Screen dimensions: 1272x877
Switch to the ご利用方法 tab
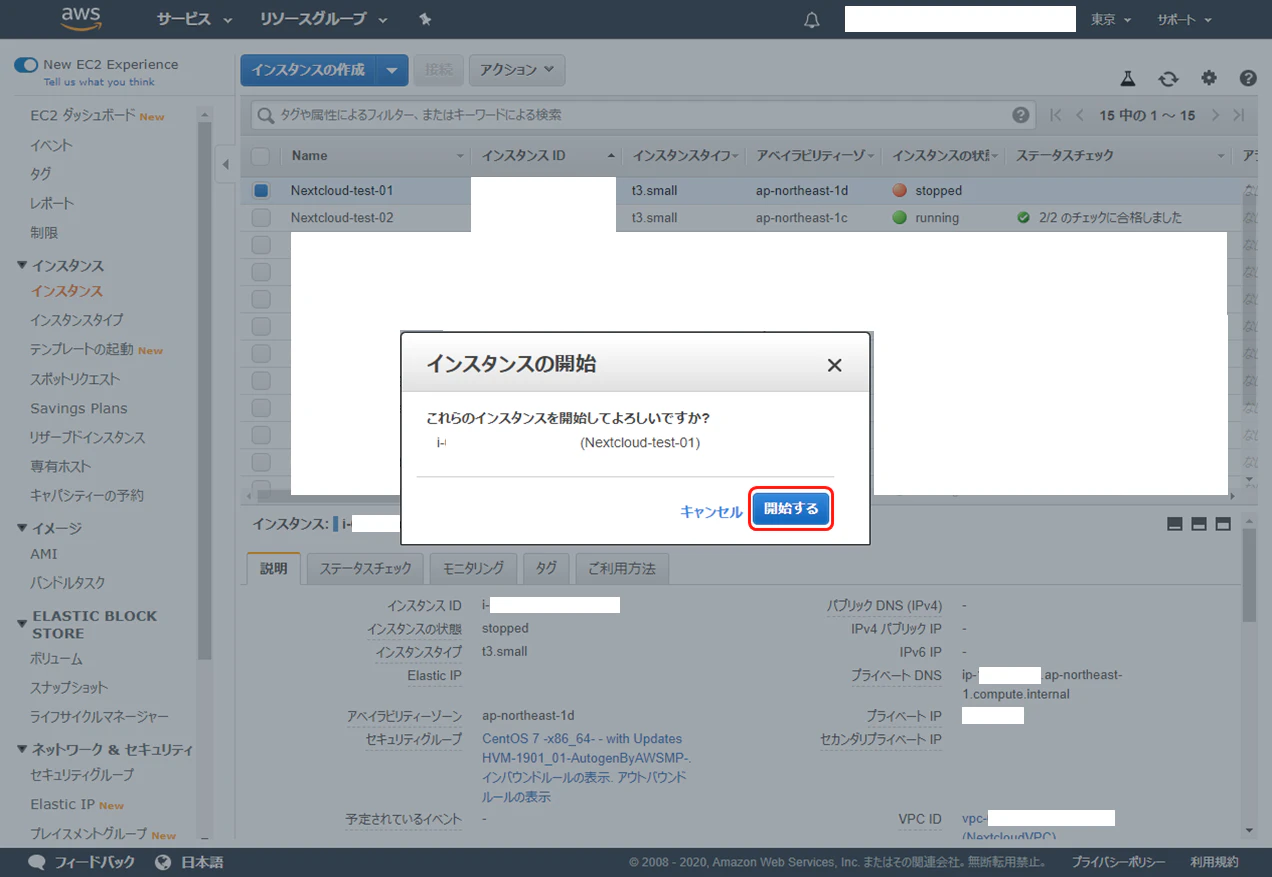pyautogui.click(x=622, y=568)
